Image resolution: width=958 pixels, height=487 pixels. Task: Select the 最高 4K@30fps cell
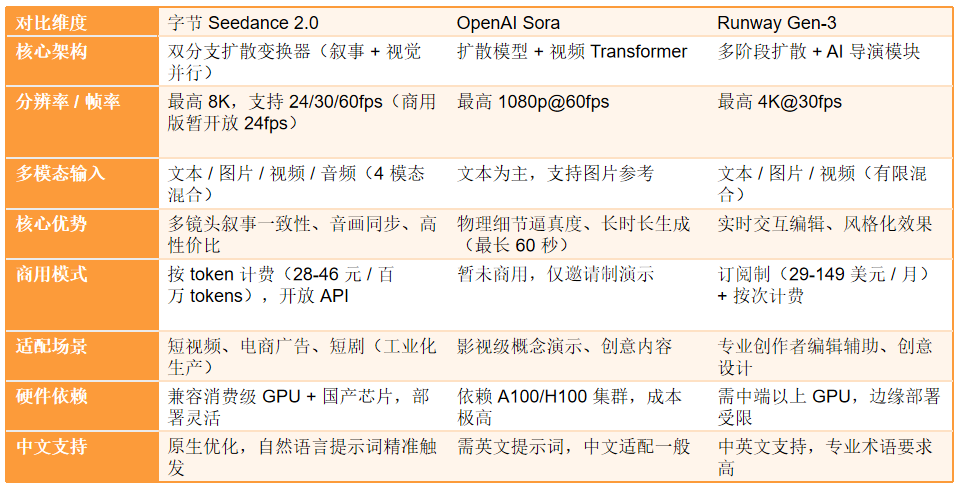tap(780, 102)
